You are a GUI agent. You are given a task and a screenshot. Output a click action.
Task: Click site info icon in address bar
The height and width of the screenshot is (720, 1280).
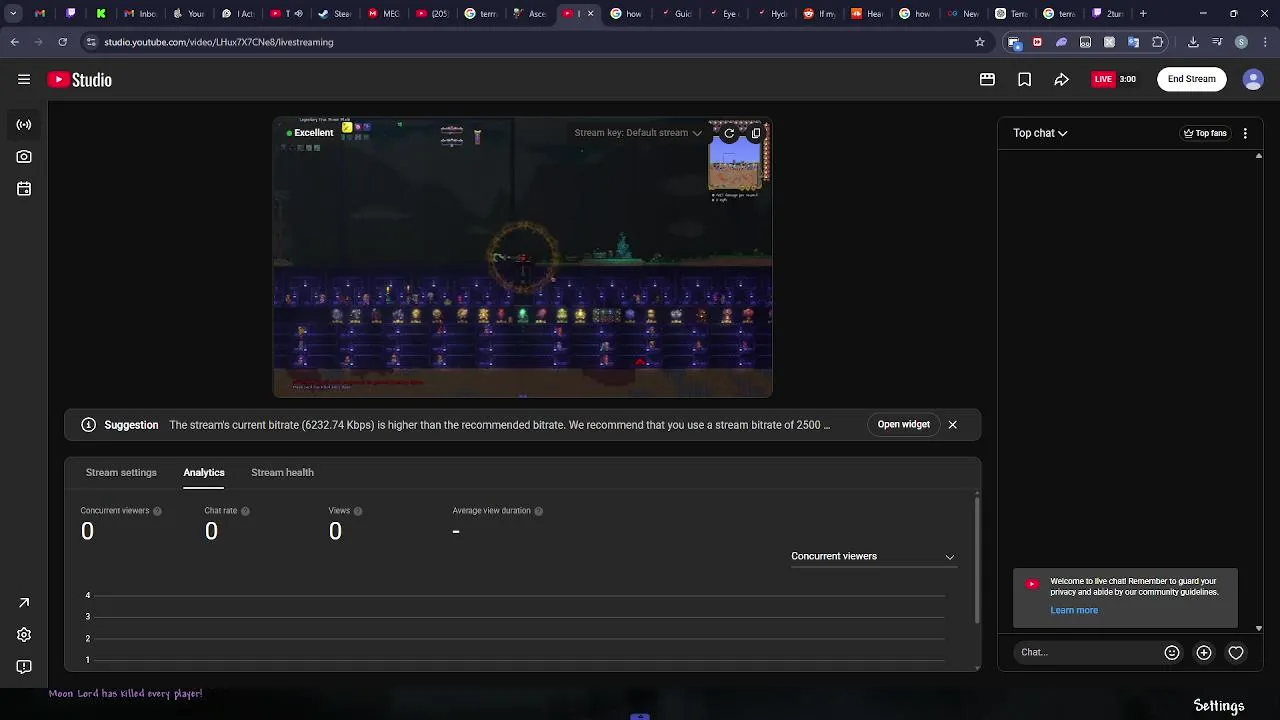pos(92,42)
